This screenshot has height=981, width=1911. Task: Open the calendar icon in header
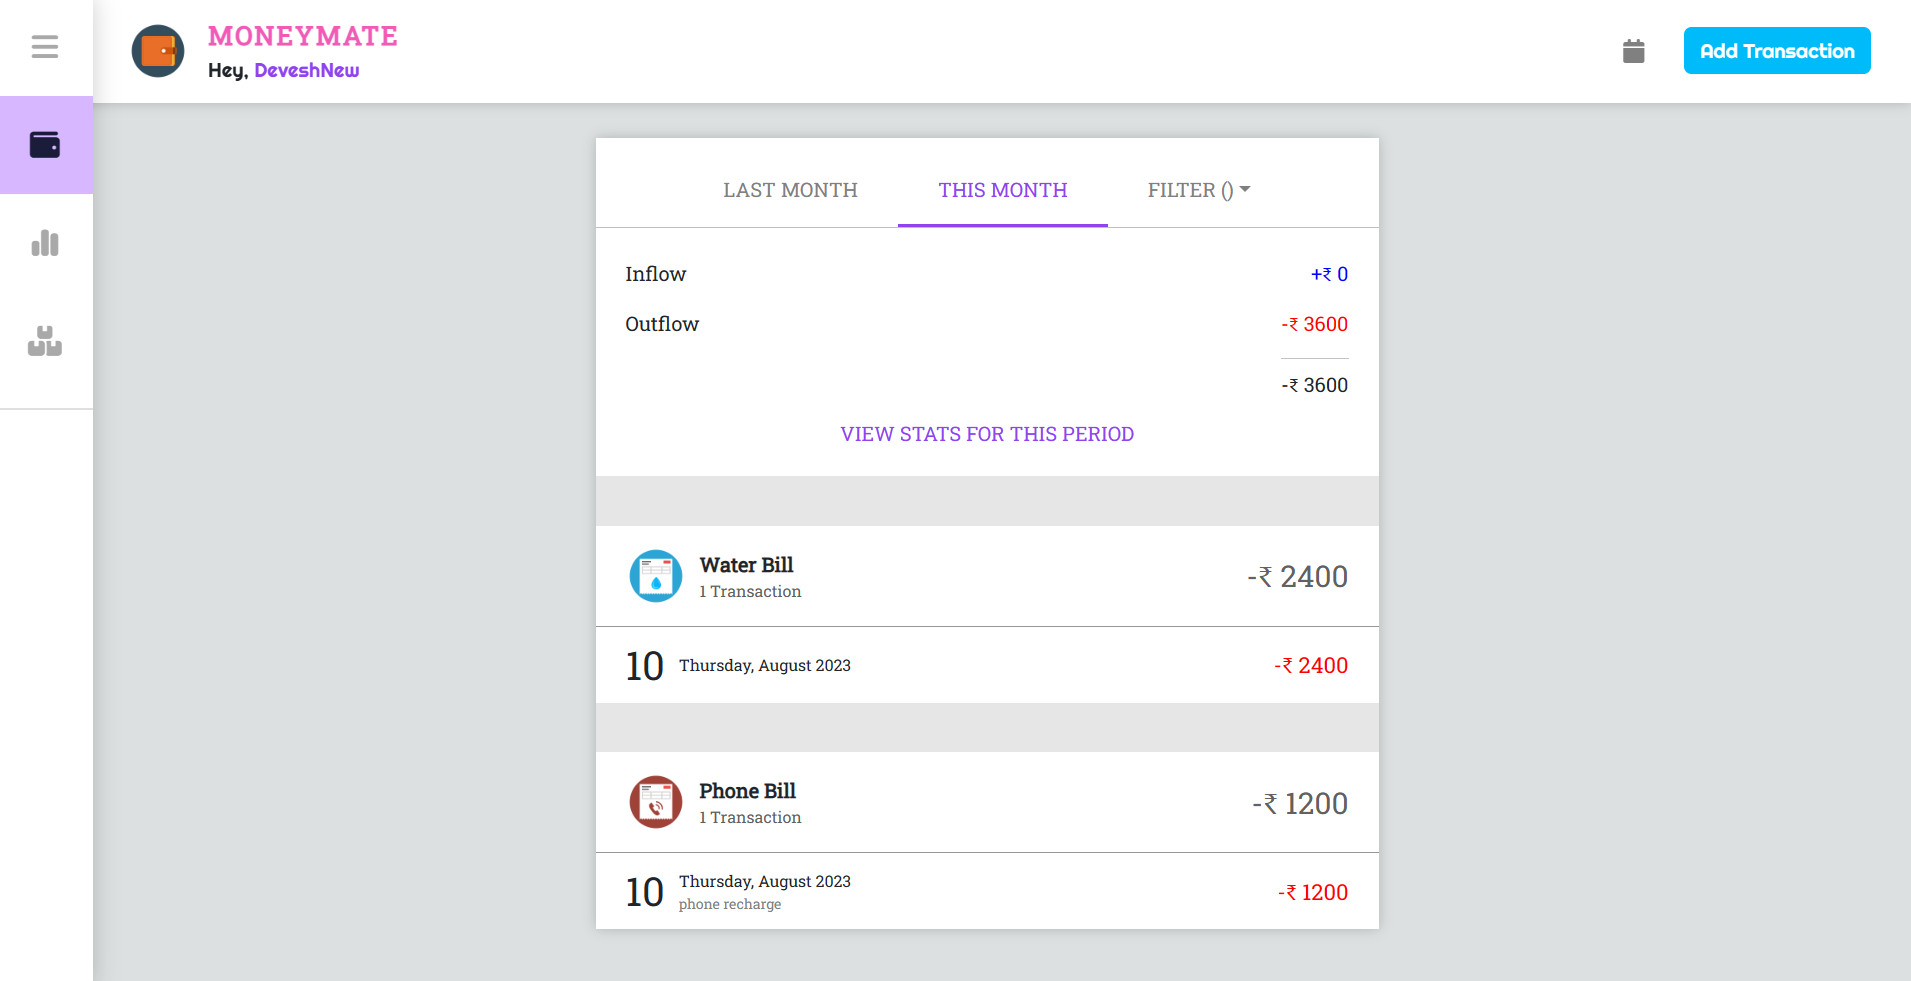1634,51
